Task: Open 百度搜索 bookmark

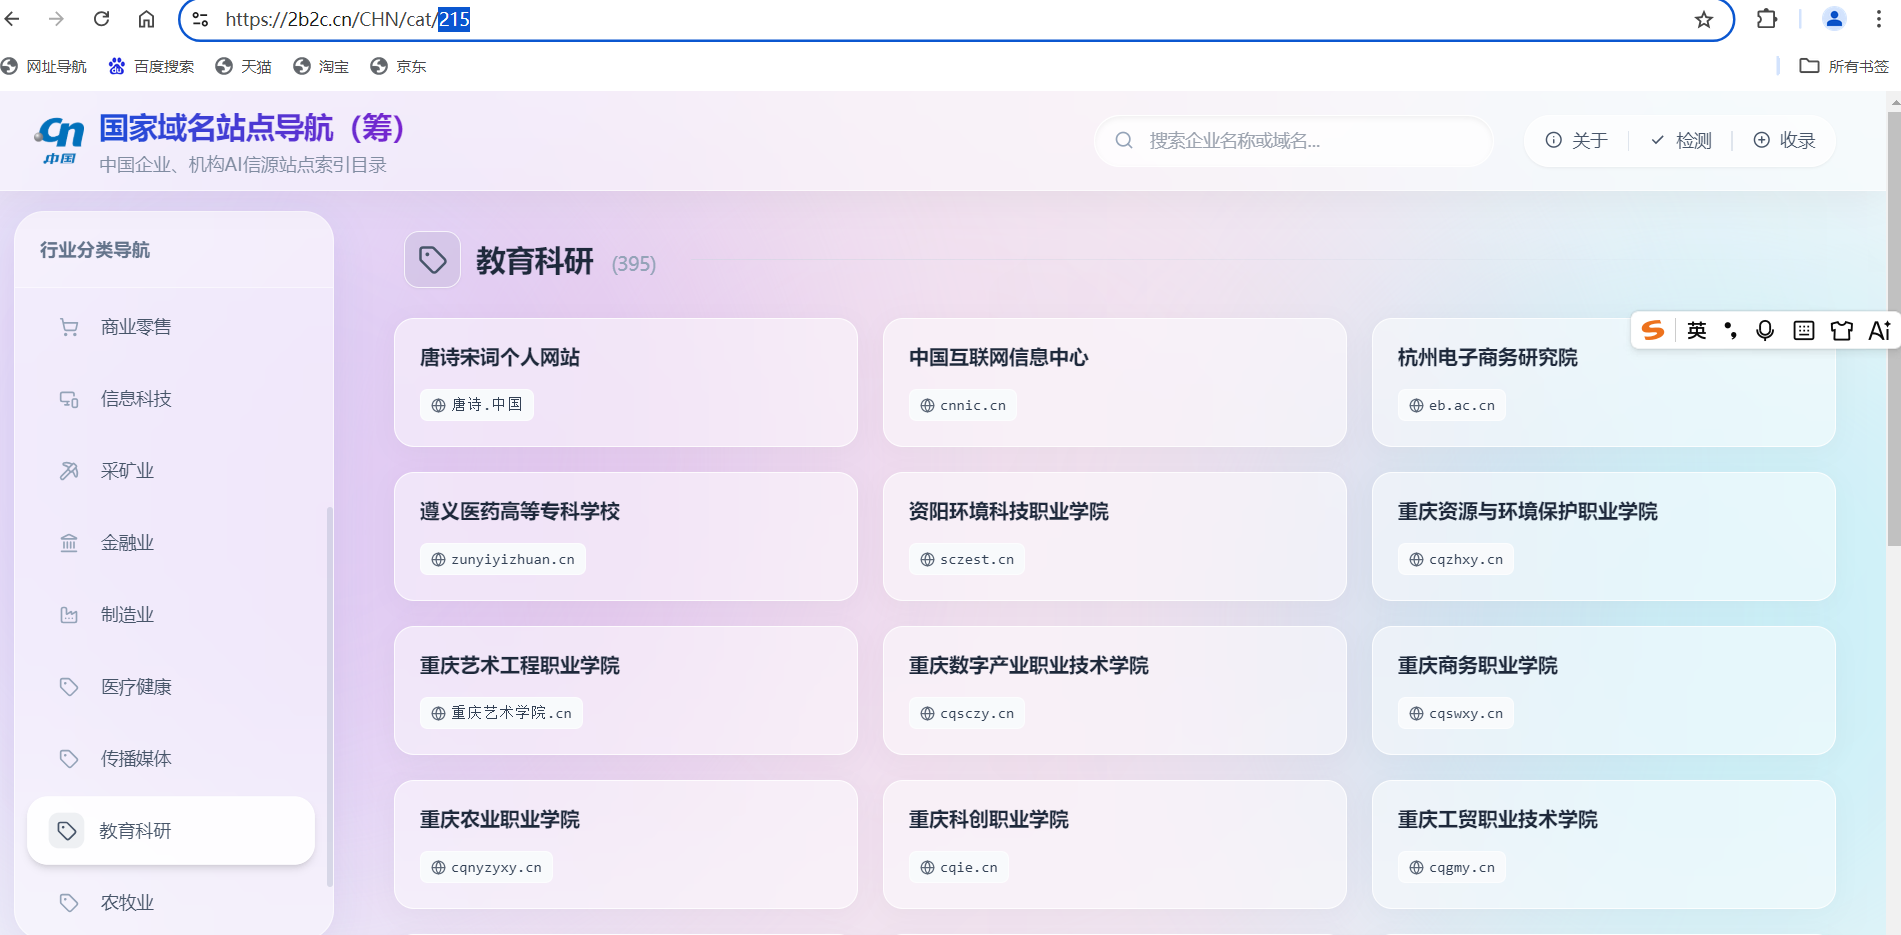Action: 151,66
